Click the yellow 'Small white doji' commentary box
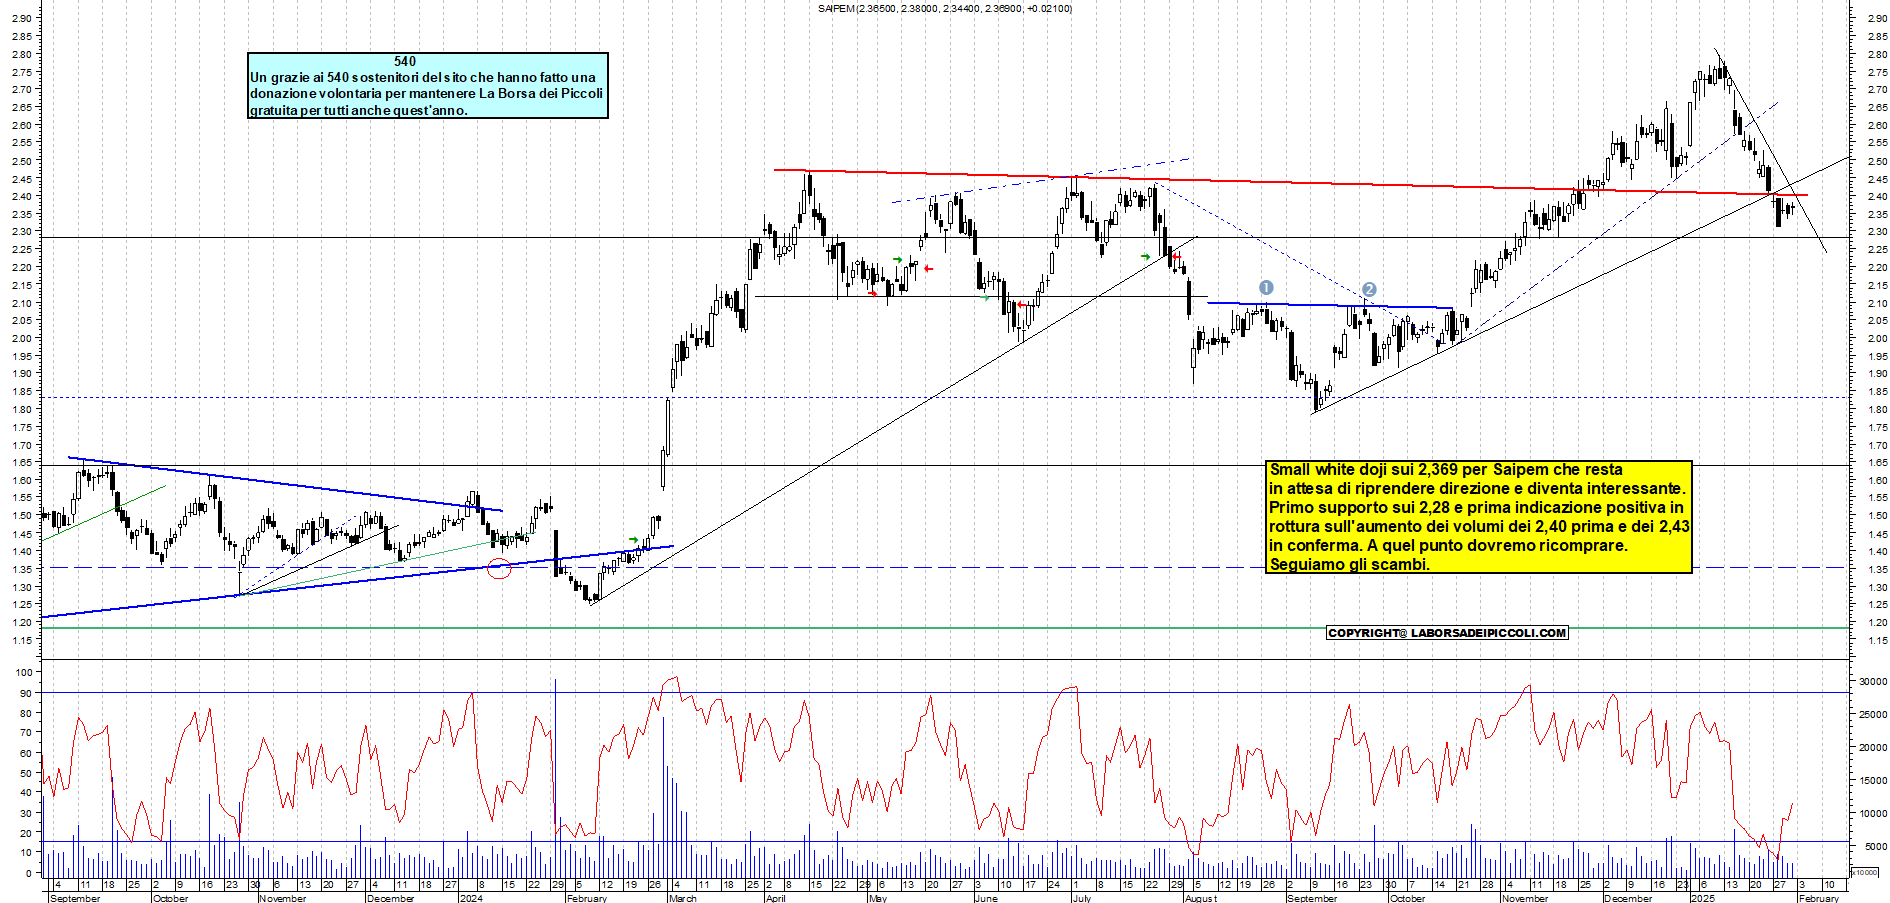The width and height of the screenshot is (1890, 903). pyautogui.click(x=1479, y=516)
